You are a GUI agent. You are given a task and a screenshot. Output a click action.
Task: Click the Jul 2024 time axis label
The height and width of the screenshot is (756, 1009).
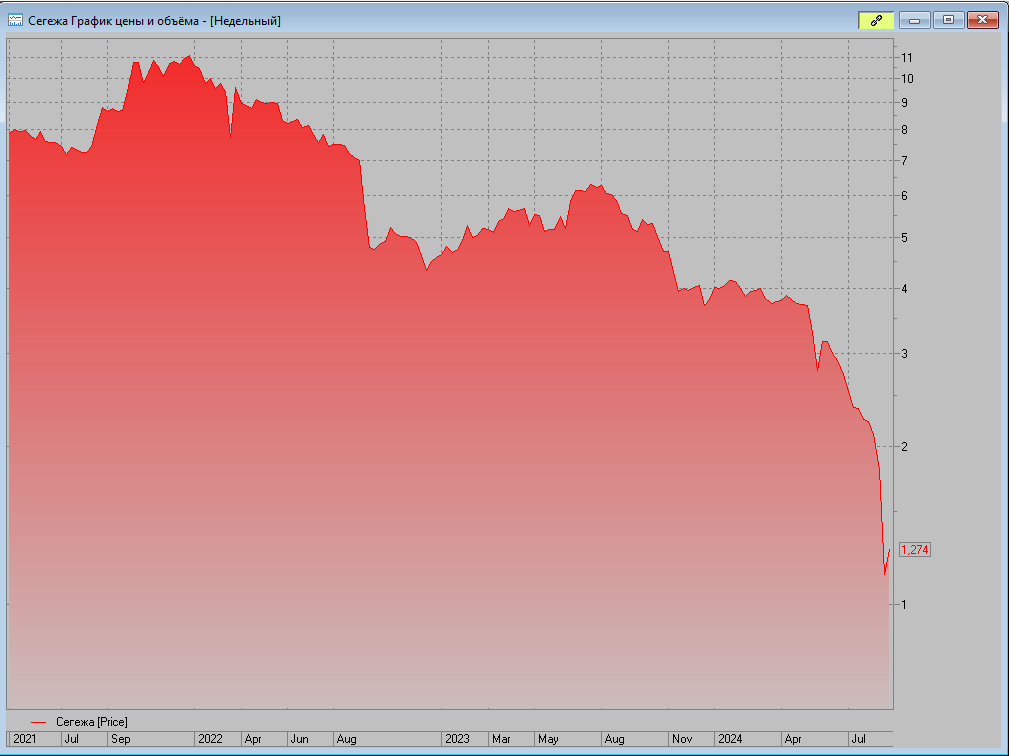coord(858,739)
